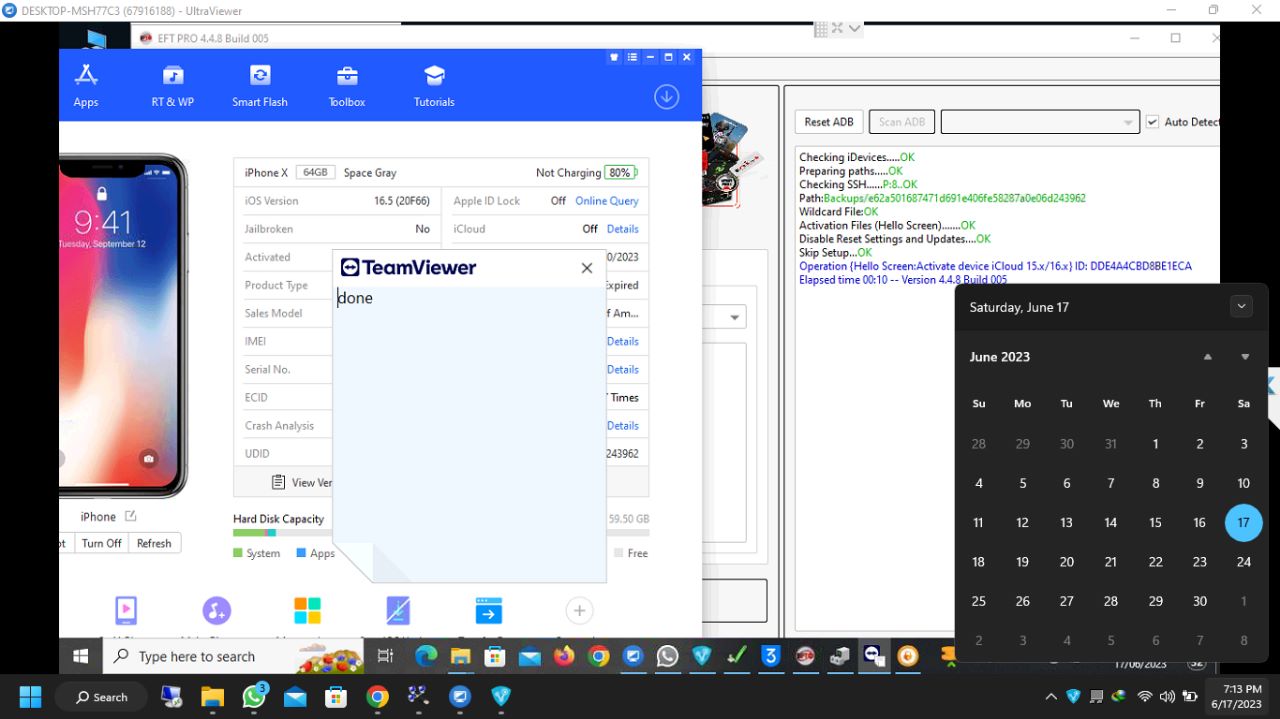Open the Tutorials section
The height and width of the screenshot is (719, 1280).
(x=434, y=86)
